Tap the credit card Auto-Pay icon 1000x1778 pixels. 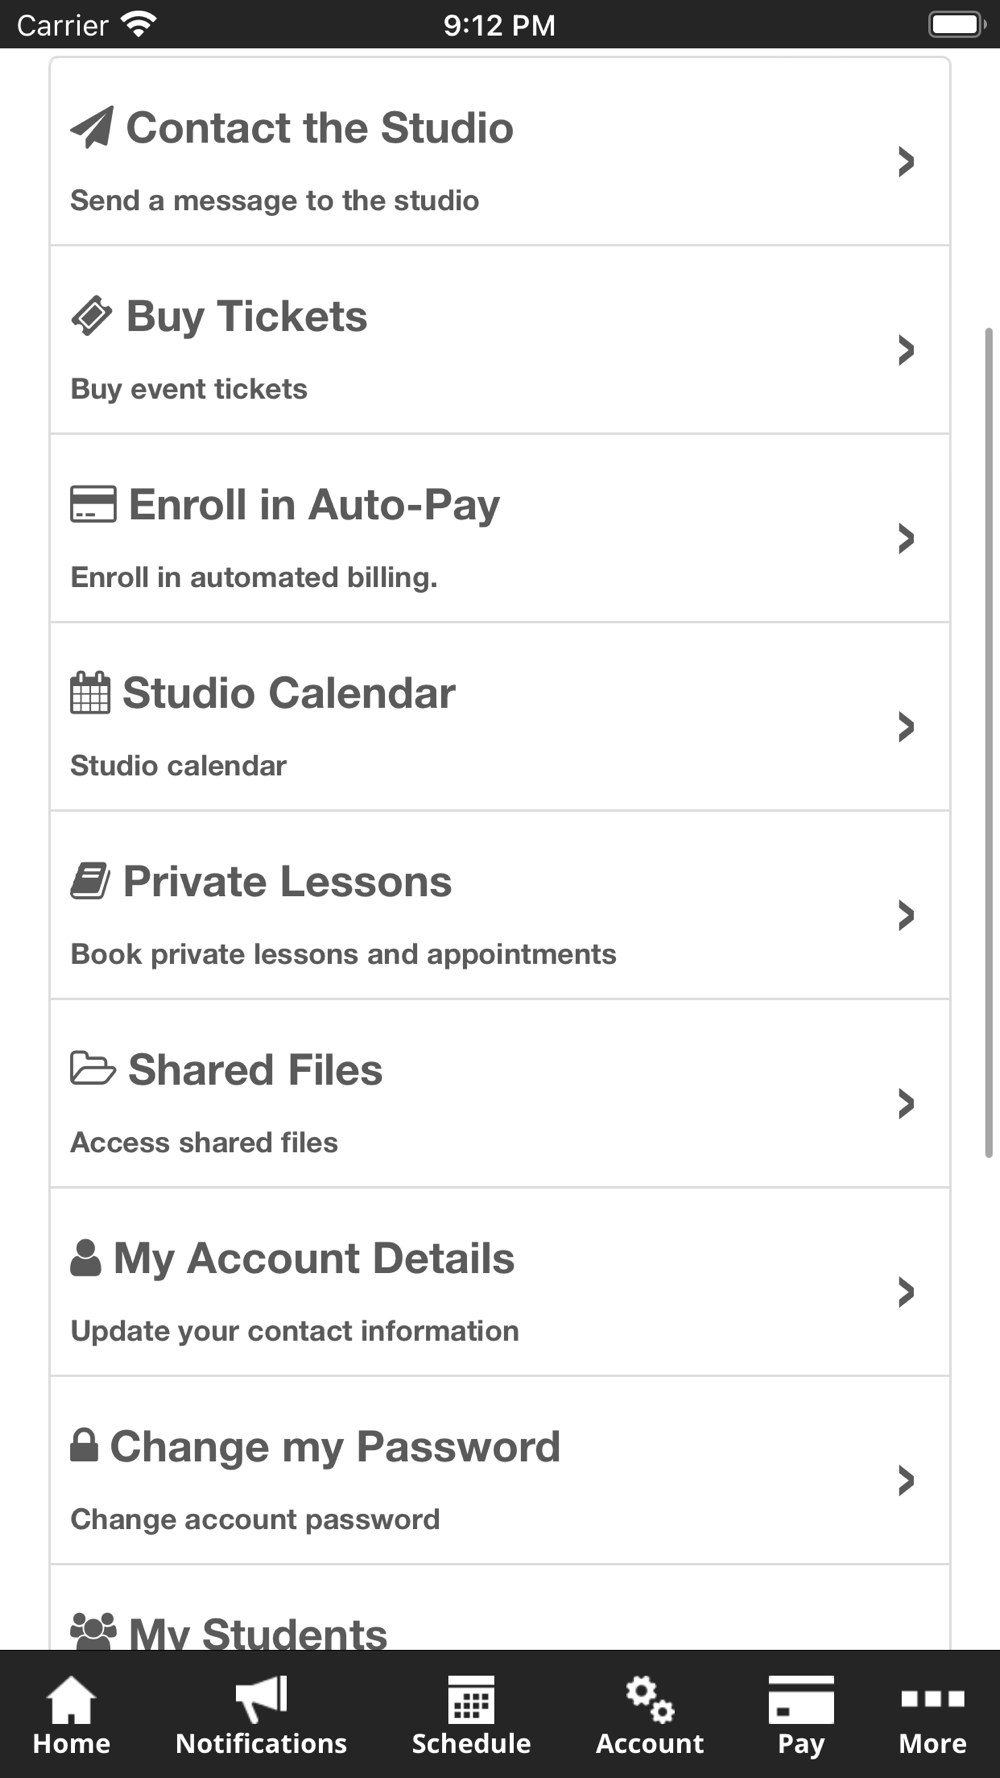pos(93,504)
